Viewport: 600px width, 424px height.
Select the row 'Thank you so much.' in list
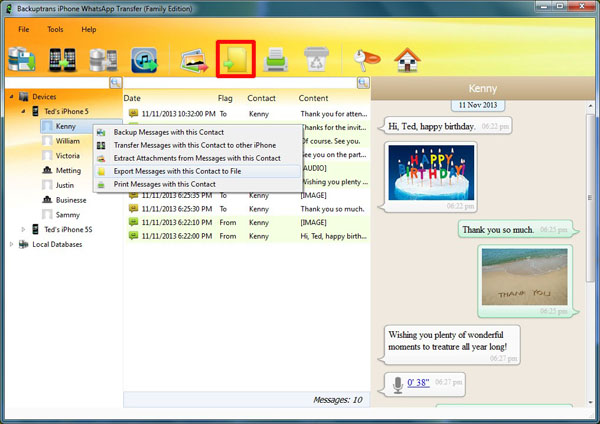[247, 209]
